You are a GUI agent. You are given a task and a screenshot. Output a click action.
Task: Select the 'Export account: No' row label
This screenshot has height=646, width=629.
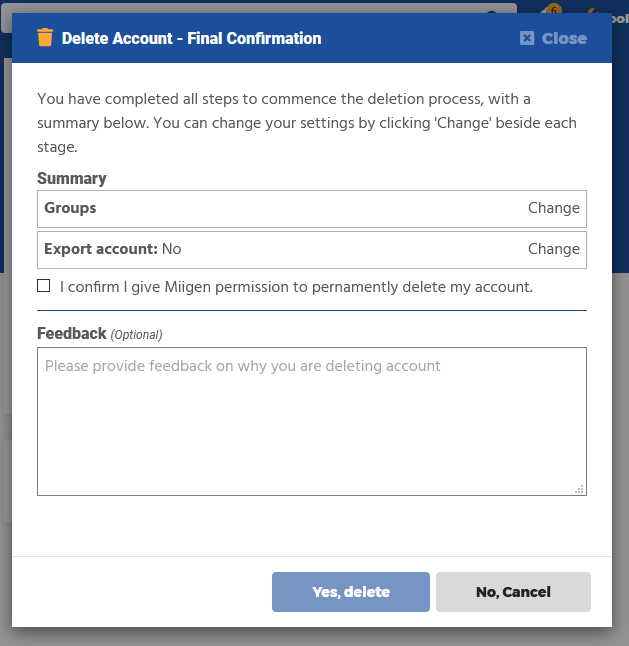click(112, 249)
